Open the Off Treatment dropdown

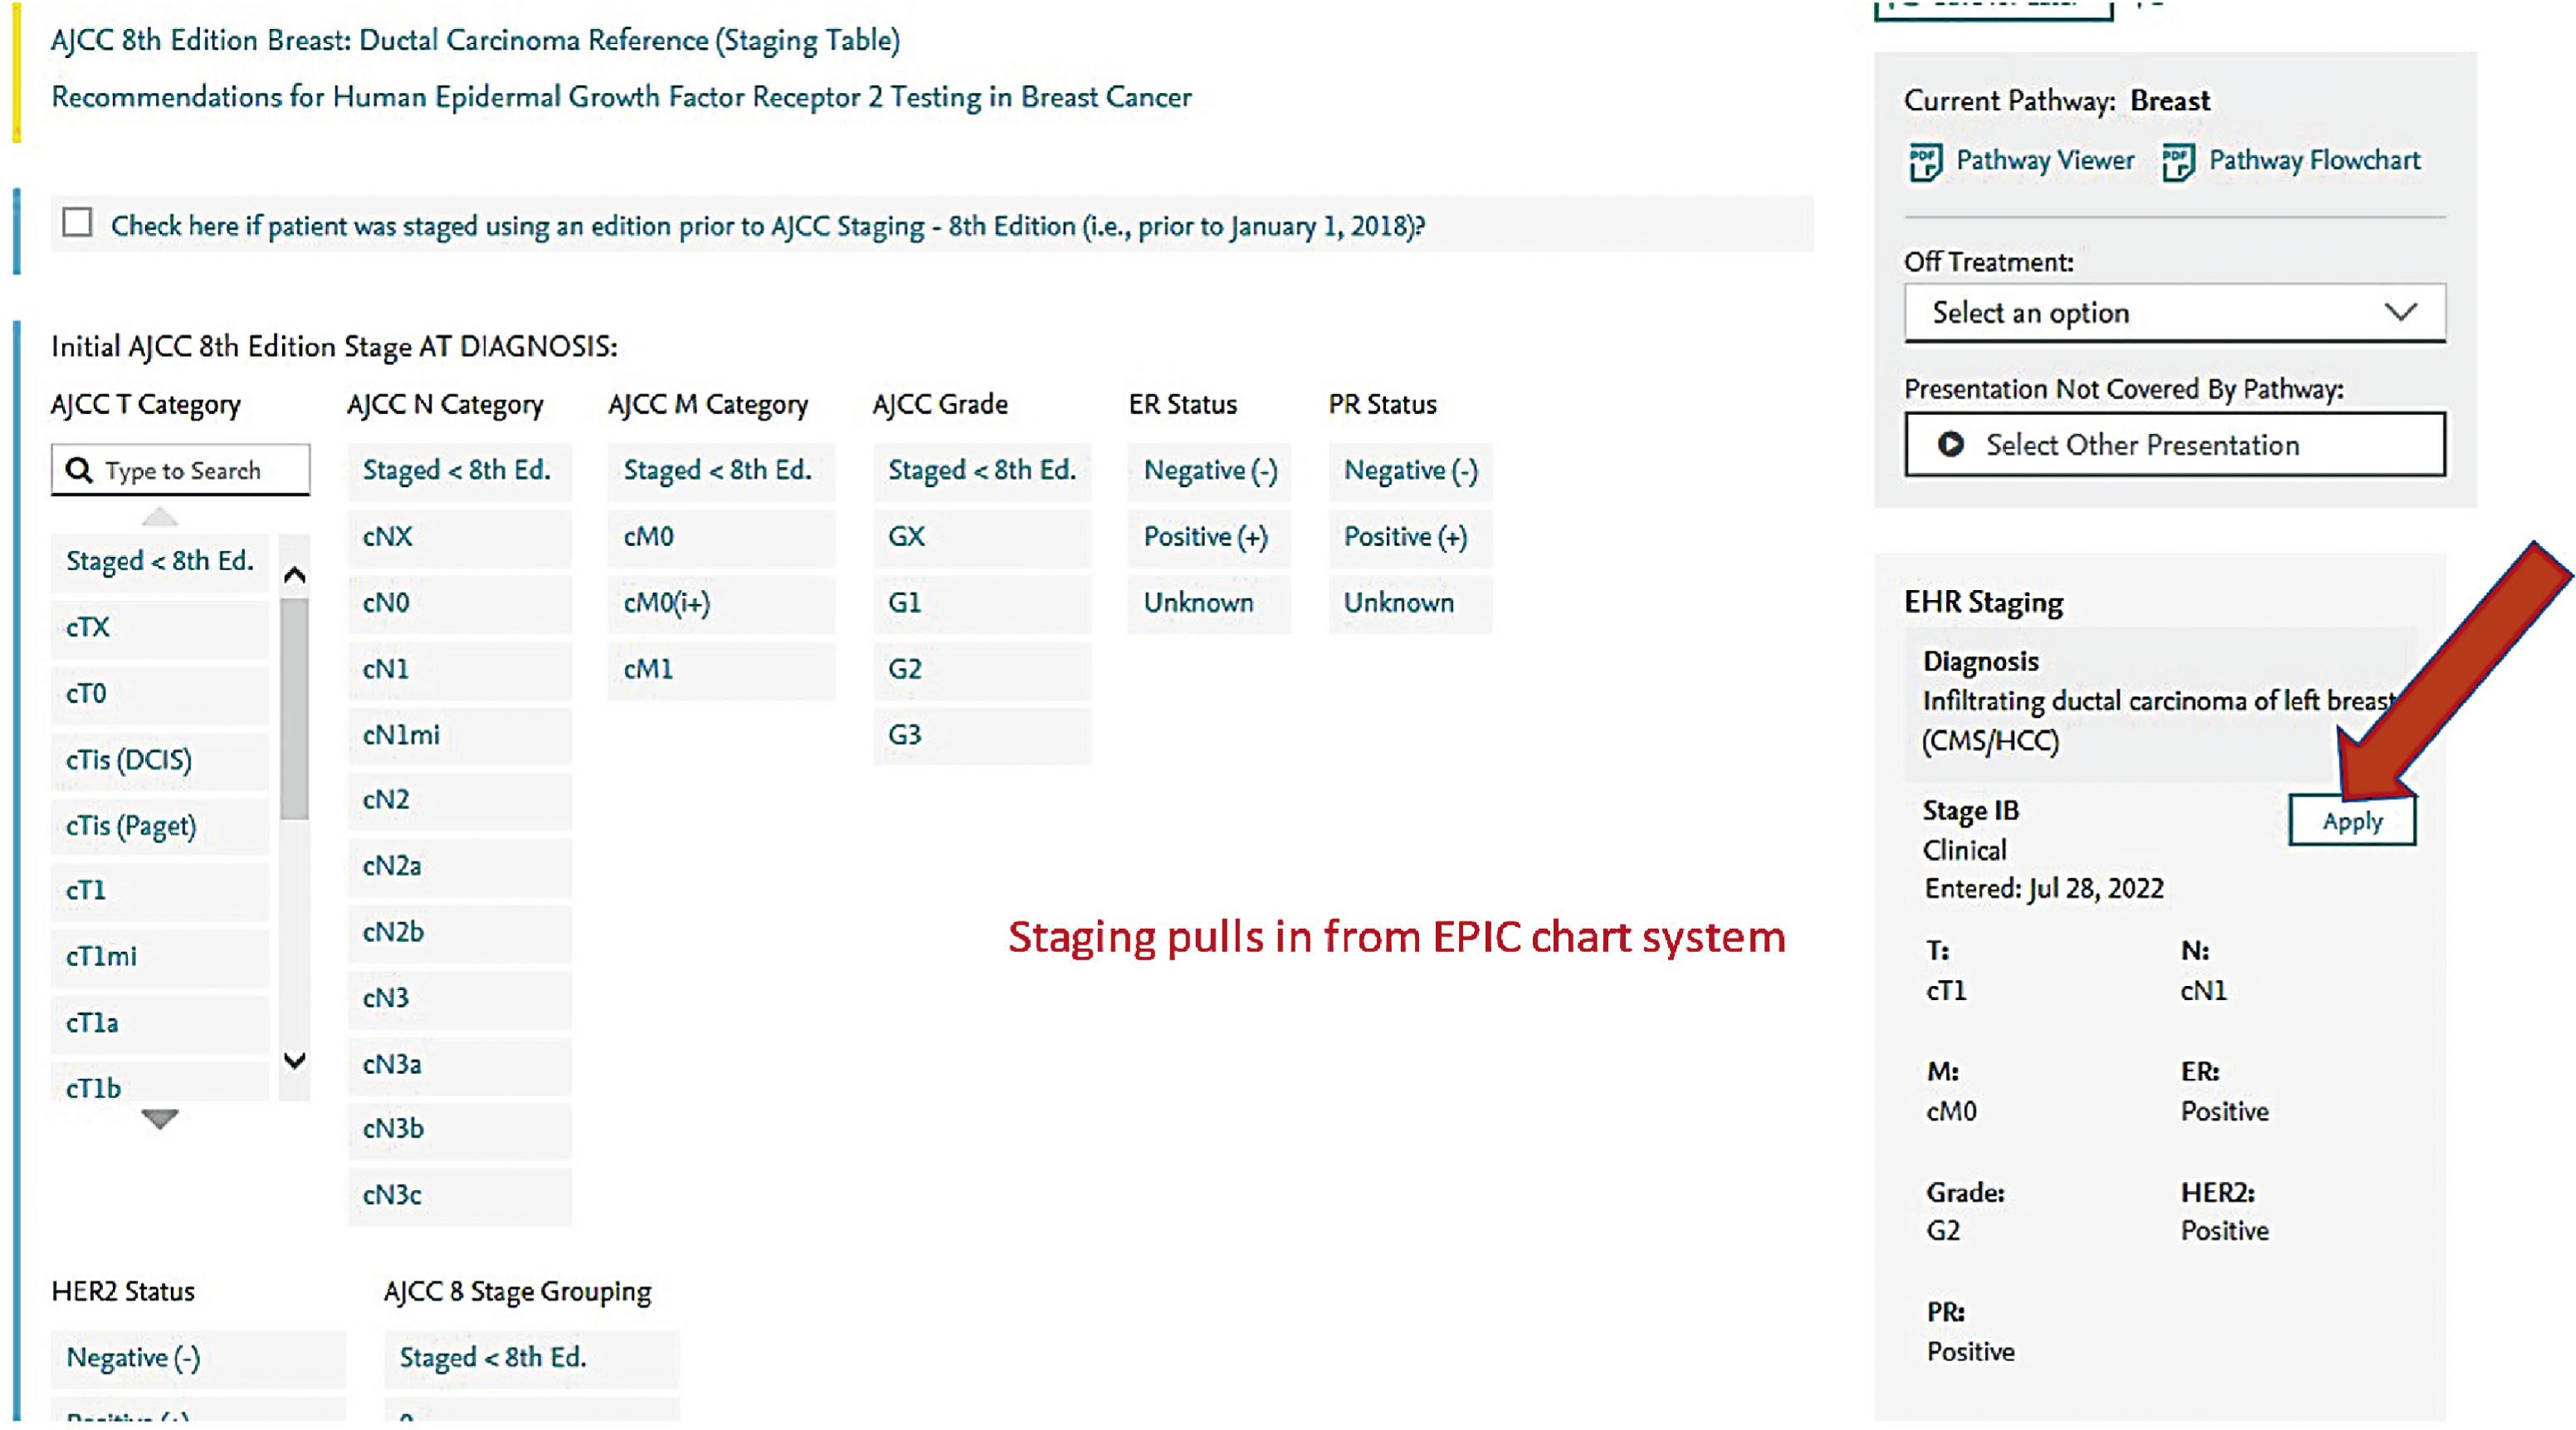(2150, 313)
